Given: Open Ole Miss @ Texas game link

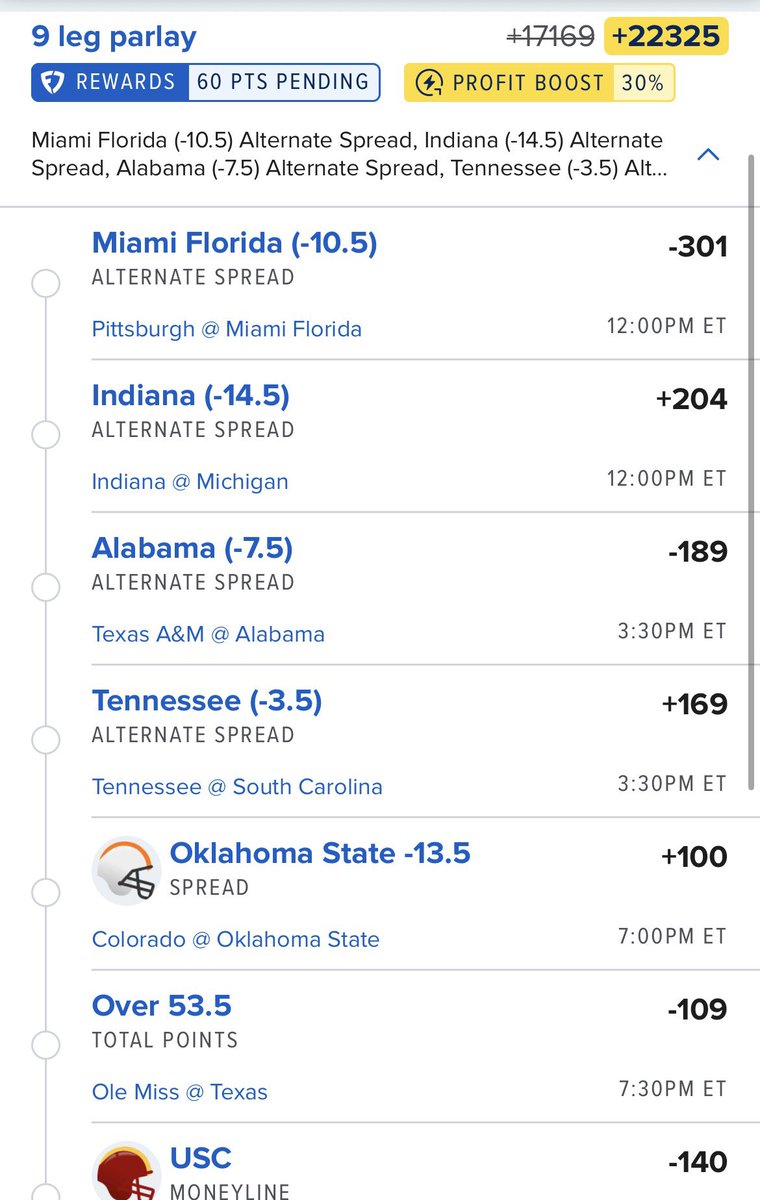Looking at the screenshot, I should 180,1091.
